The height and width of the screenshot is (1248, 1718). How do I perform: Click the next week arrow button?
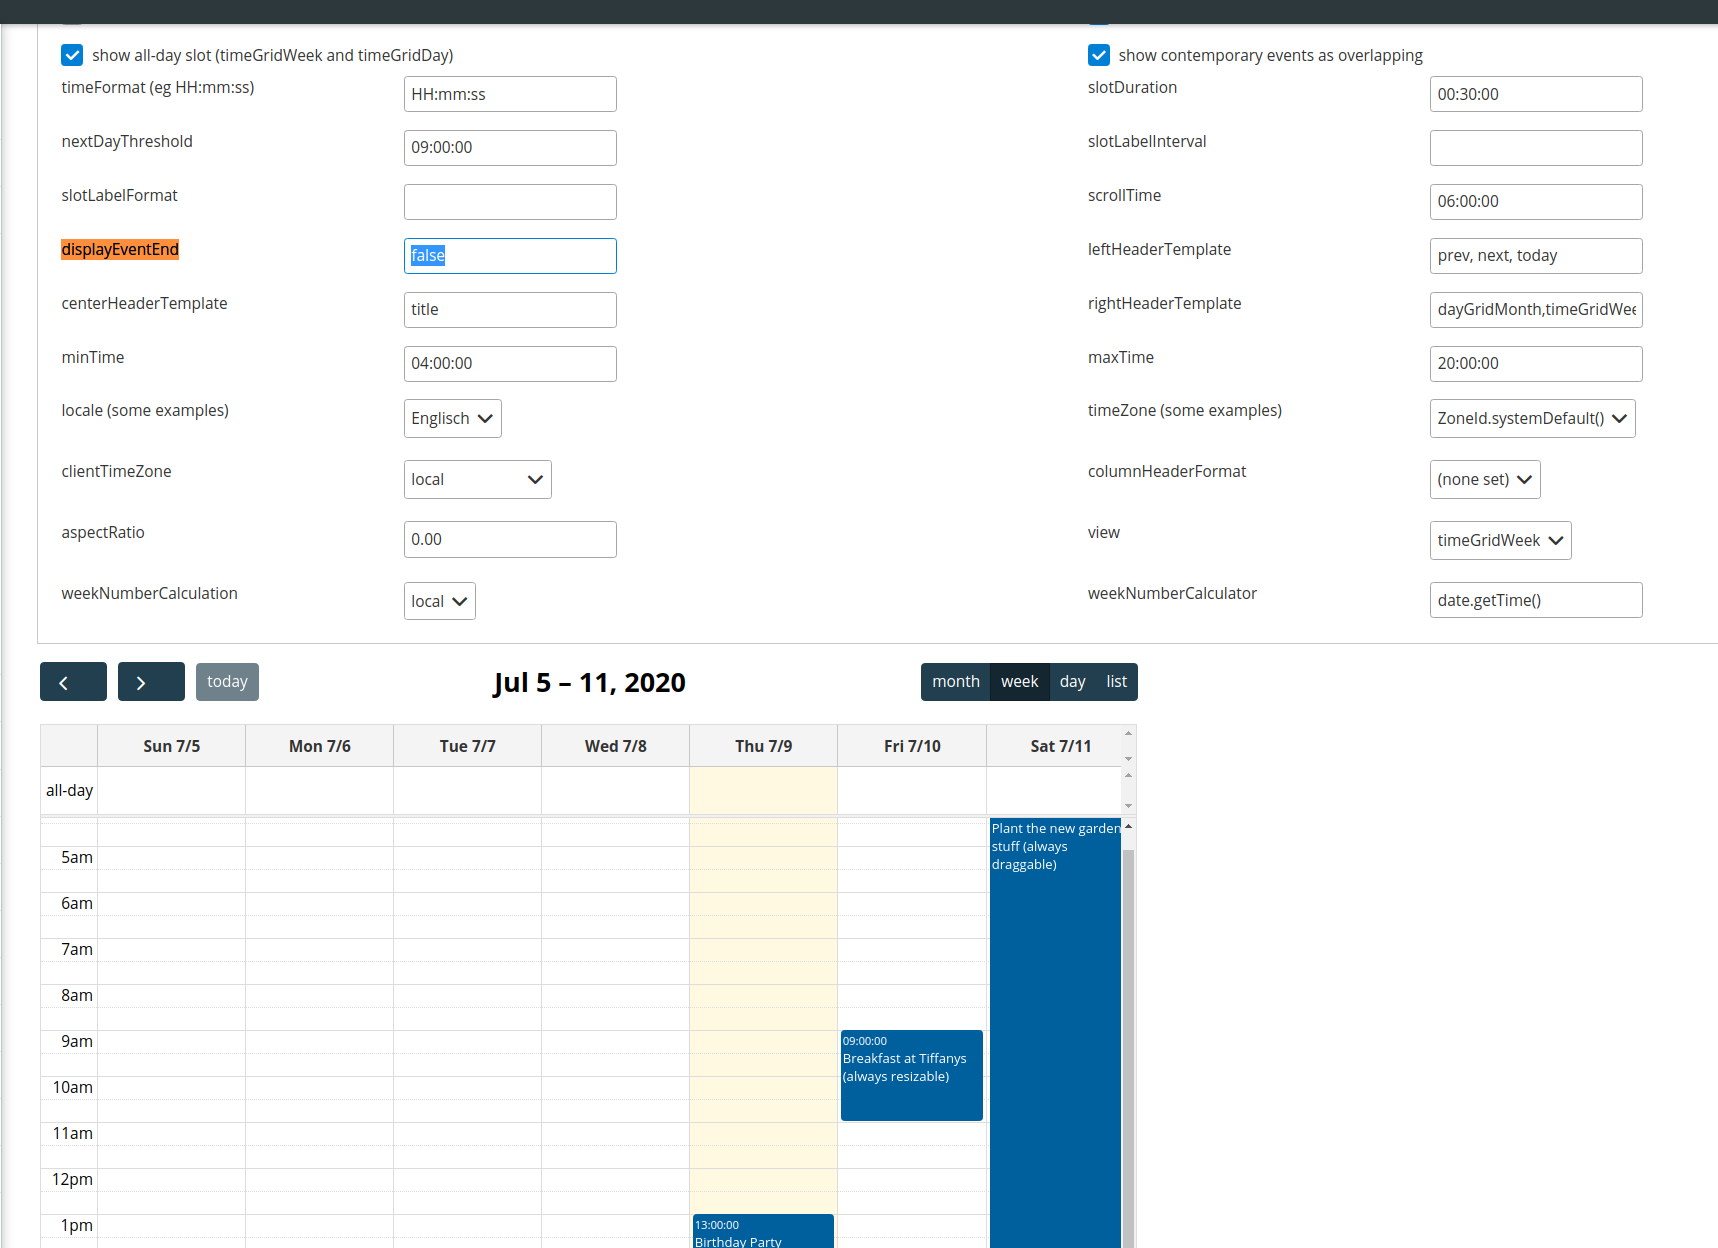click(151, 681)
